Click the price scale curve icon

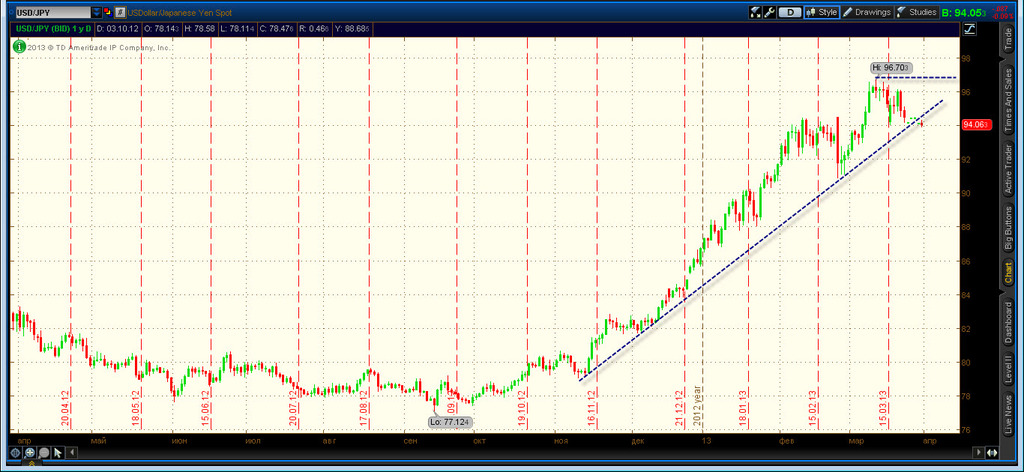click(969, 29)
